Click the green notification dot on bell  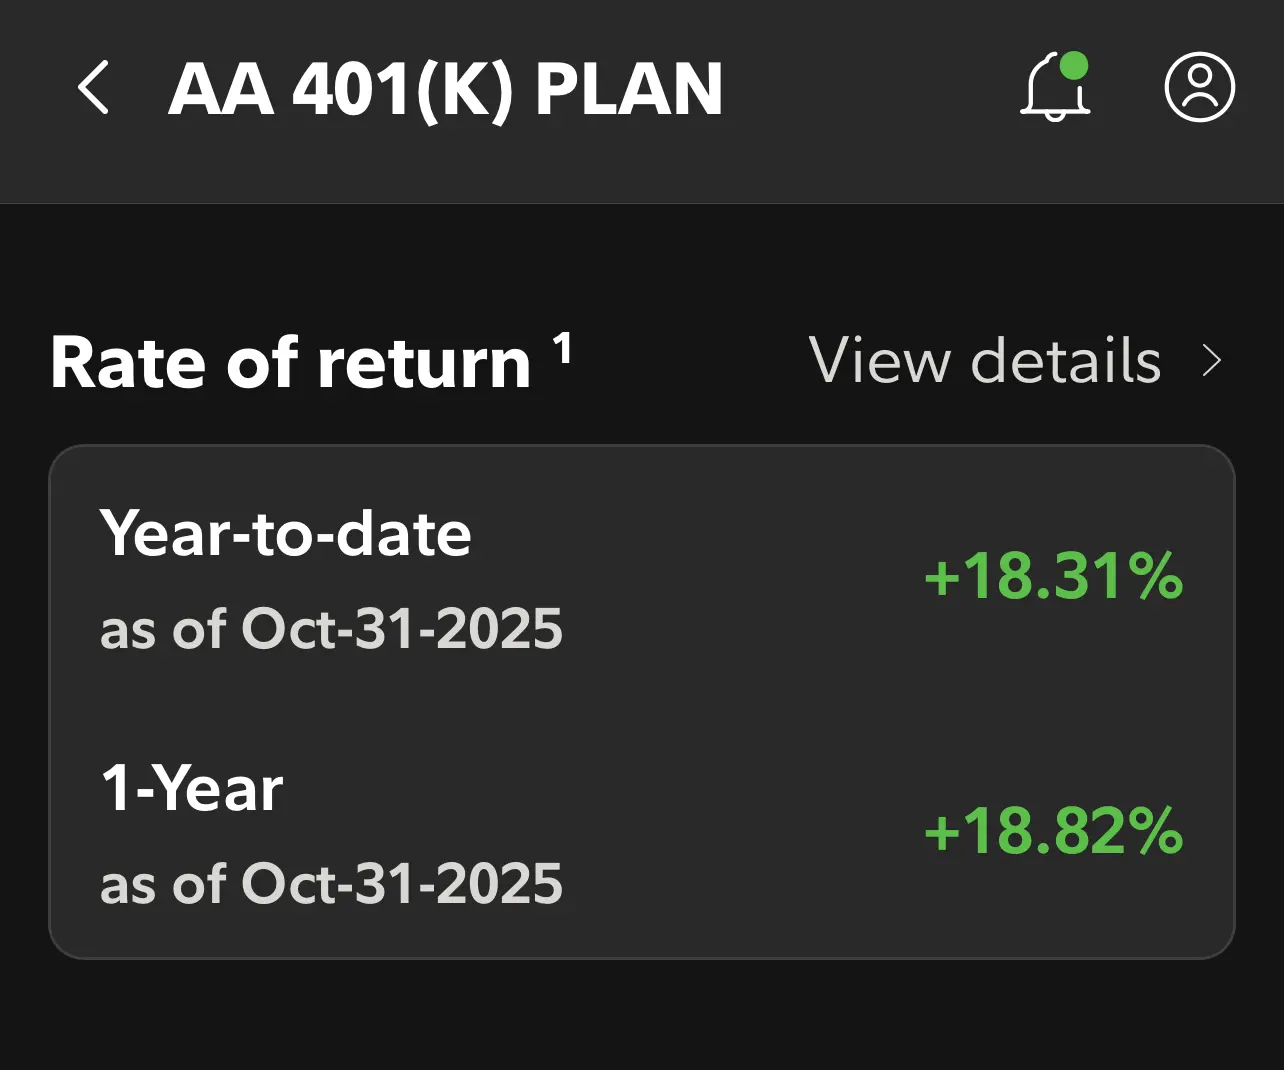(x=1073, y=66)
